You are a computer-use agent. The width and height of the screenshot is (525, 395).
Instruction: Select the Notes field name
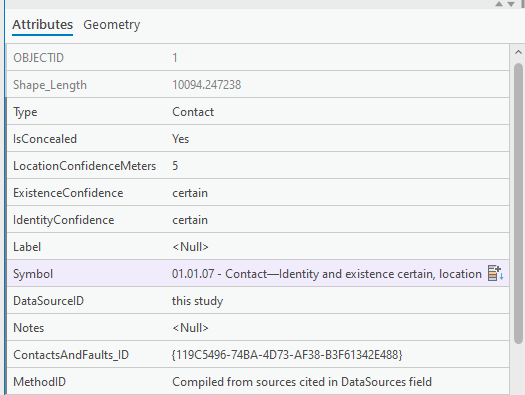tap(28, 328)
